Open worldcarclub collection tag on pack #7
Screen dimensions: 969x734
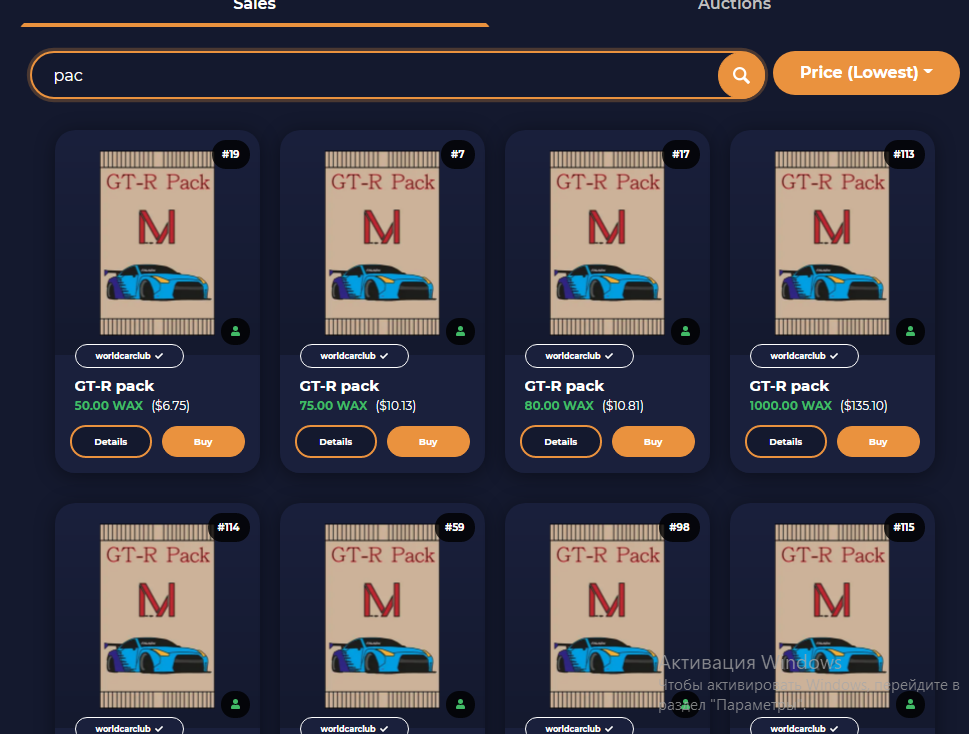tap(354, 356)
